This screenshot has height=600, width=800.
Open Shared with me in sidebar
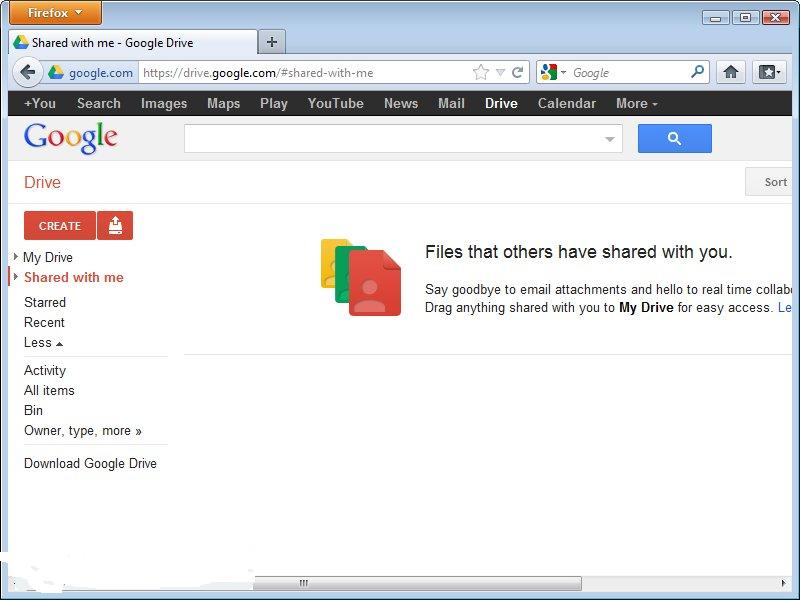tap(73, 277)
